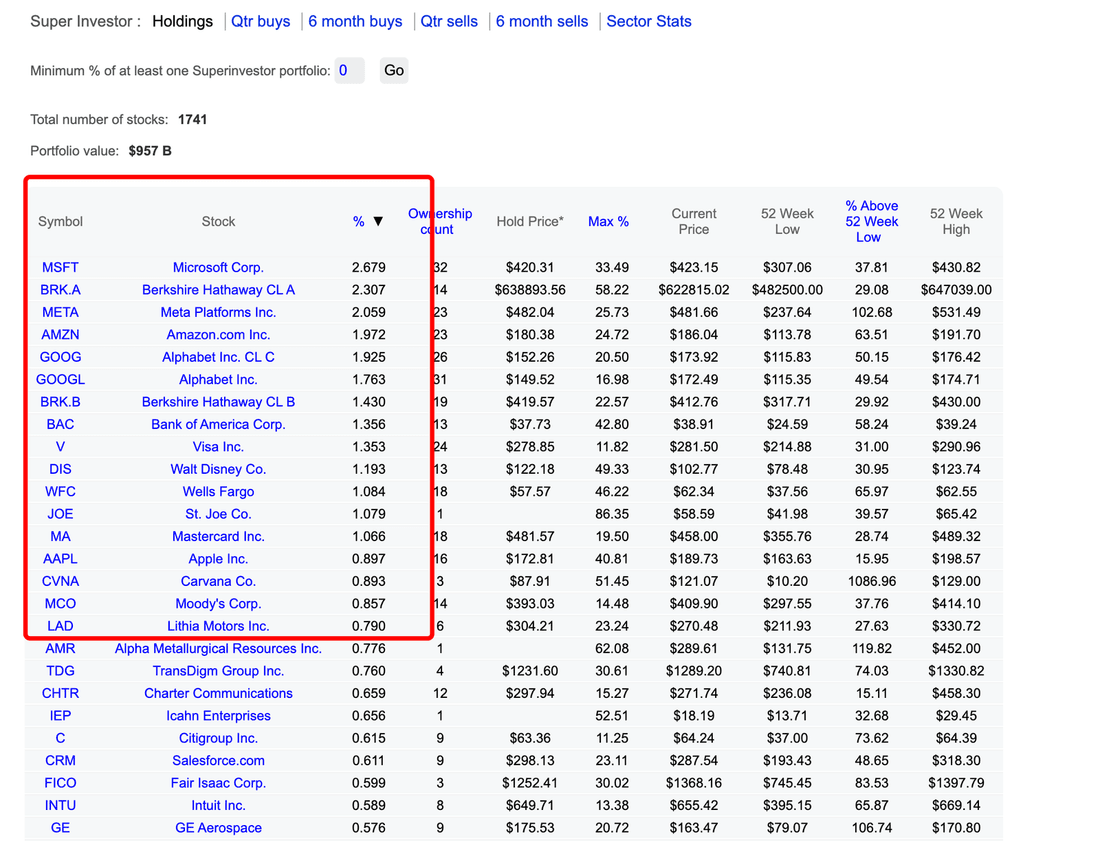Open TransDigm Group Inc. link
Viewport: 1100px width, 841px height.
tap(218, 671)
